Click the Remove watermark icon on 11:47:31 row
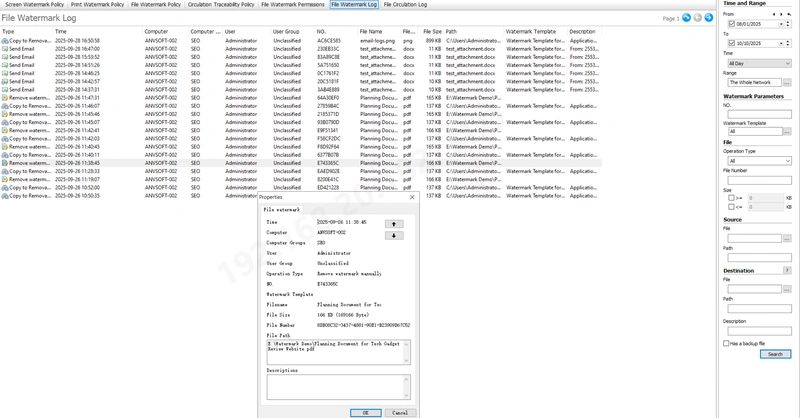The width and height of the screenshot is (800, 418). coord(5,98)
